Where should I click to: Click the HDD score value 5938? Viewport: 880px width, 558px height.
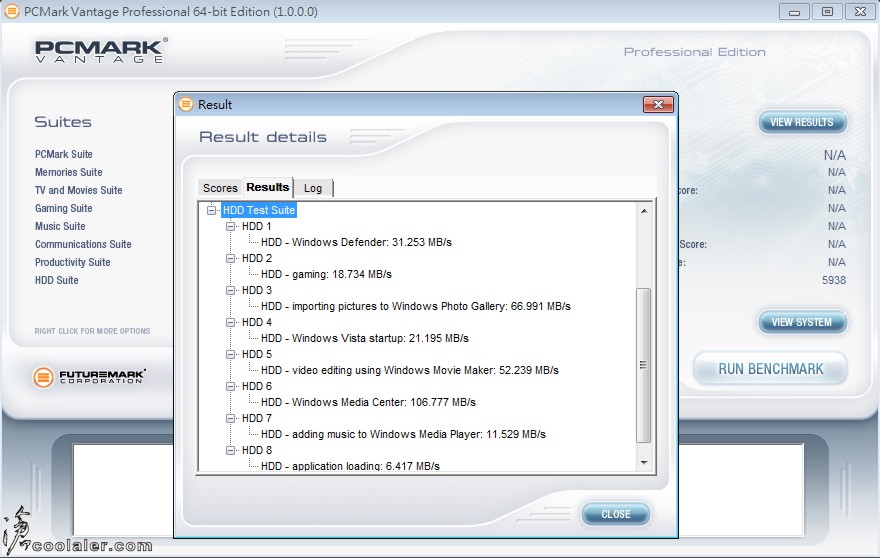834,280
